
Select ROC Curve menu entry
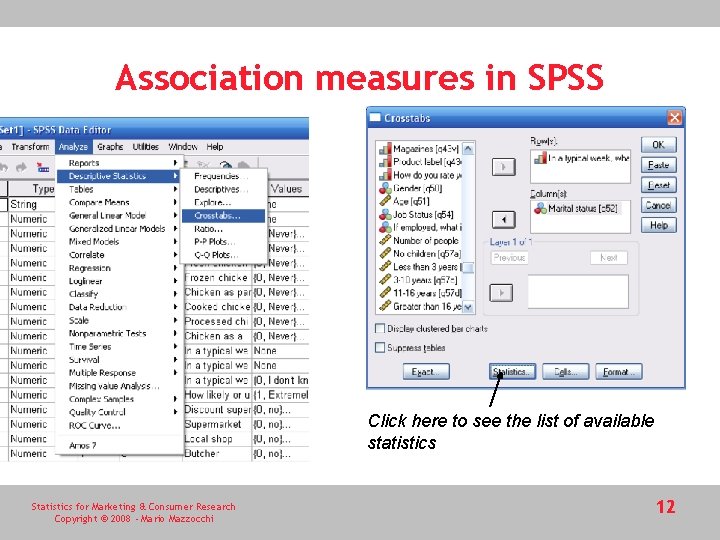click(119, 426)
